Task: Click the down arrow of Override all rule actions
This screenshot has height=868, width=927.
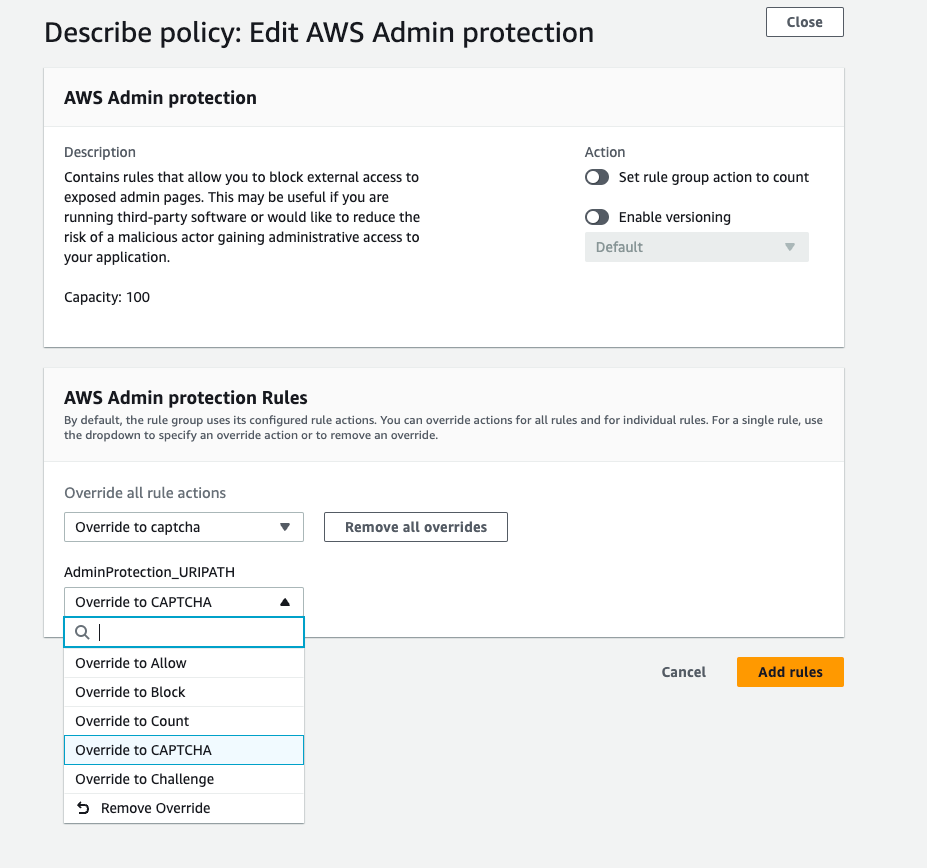Action: pyautogui.click(x=285, y=527)
